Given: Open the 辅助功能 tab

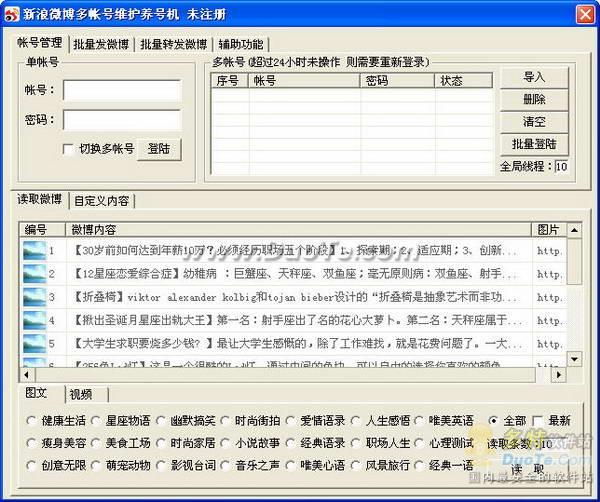Looking at the screenshot, I should pyautogui.click(x=241, y=44).
